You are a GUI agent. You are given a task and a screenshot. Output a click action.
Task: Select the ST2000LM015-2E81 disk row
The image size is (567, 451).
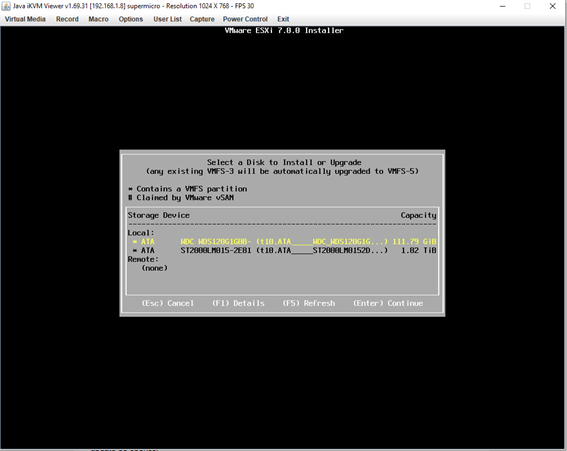tap(282, 251)
